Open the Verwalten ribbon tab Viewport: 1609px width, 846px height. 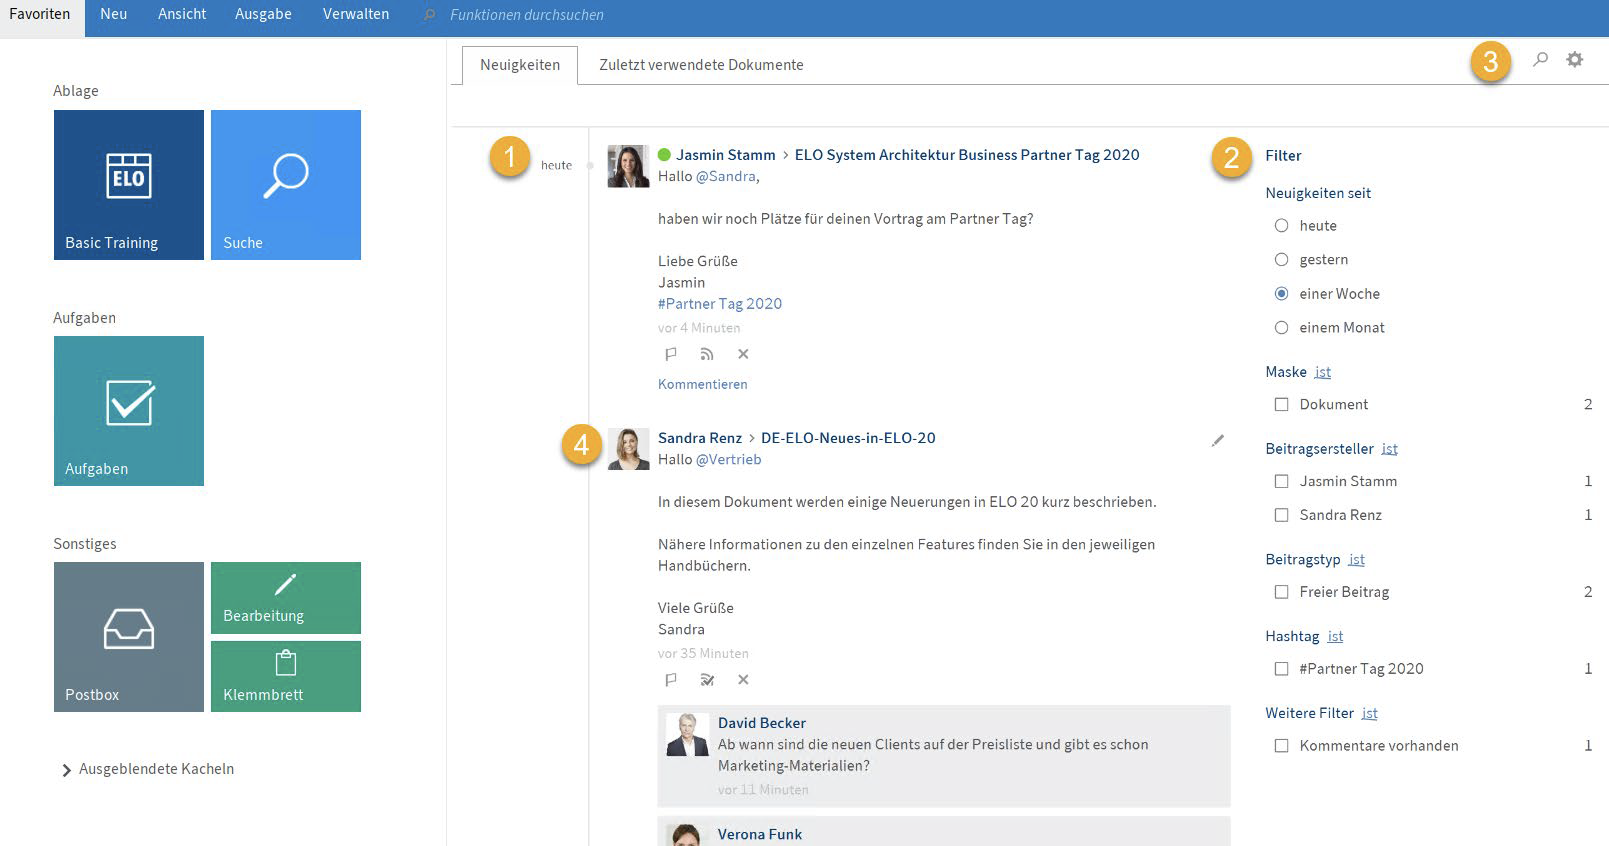click(355, 14)
